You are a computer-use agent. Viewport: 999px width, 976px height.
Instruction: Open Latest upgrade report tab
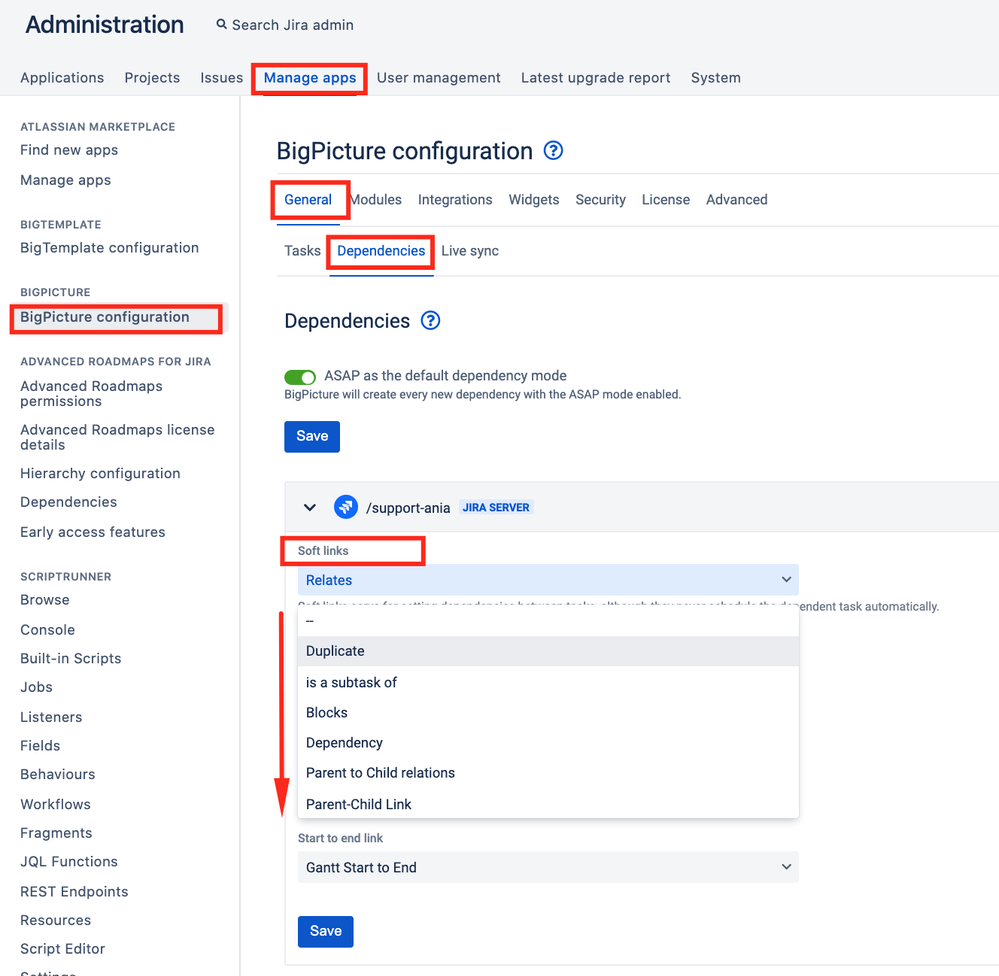tap(596, 78)
